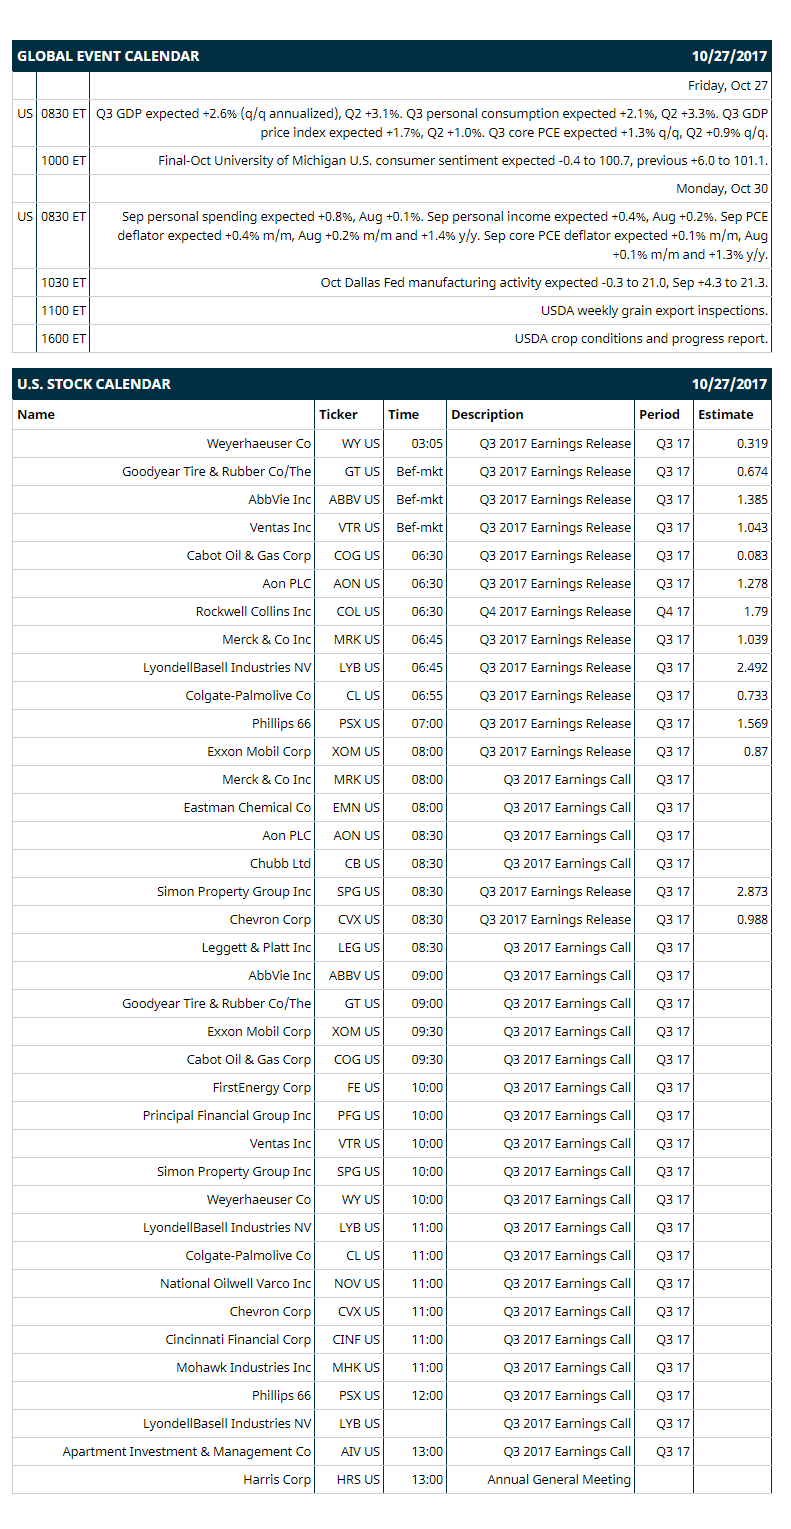Click Leggett & Platt Inc company name
This screenshot has height=1529, width=791.
click(x=257, y=947)
